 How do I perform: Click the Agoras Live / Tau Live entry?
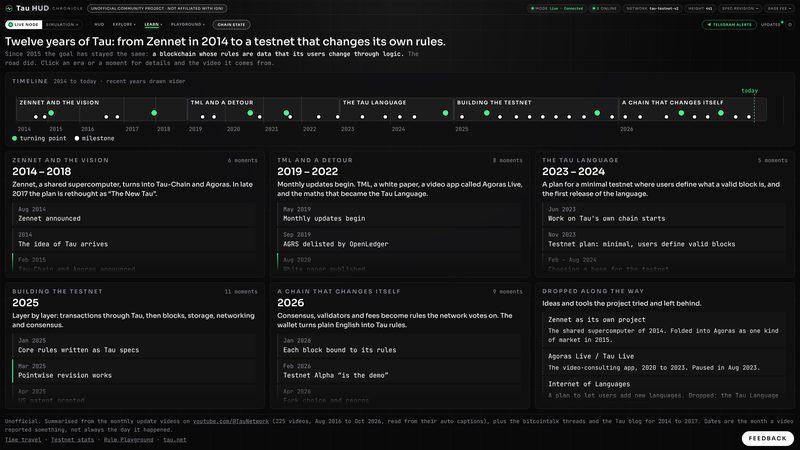point(664,362)
